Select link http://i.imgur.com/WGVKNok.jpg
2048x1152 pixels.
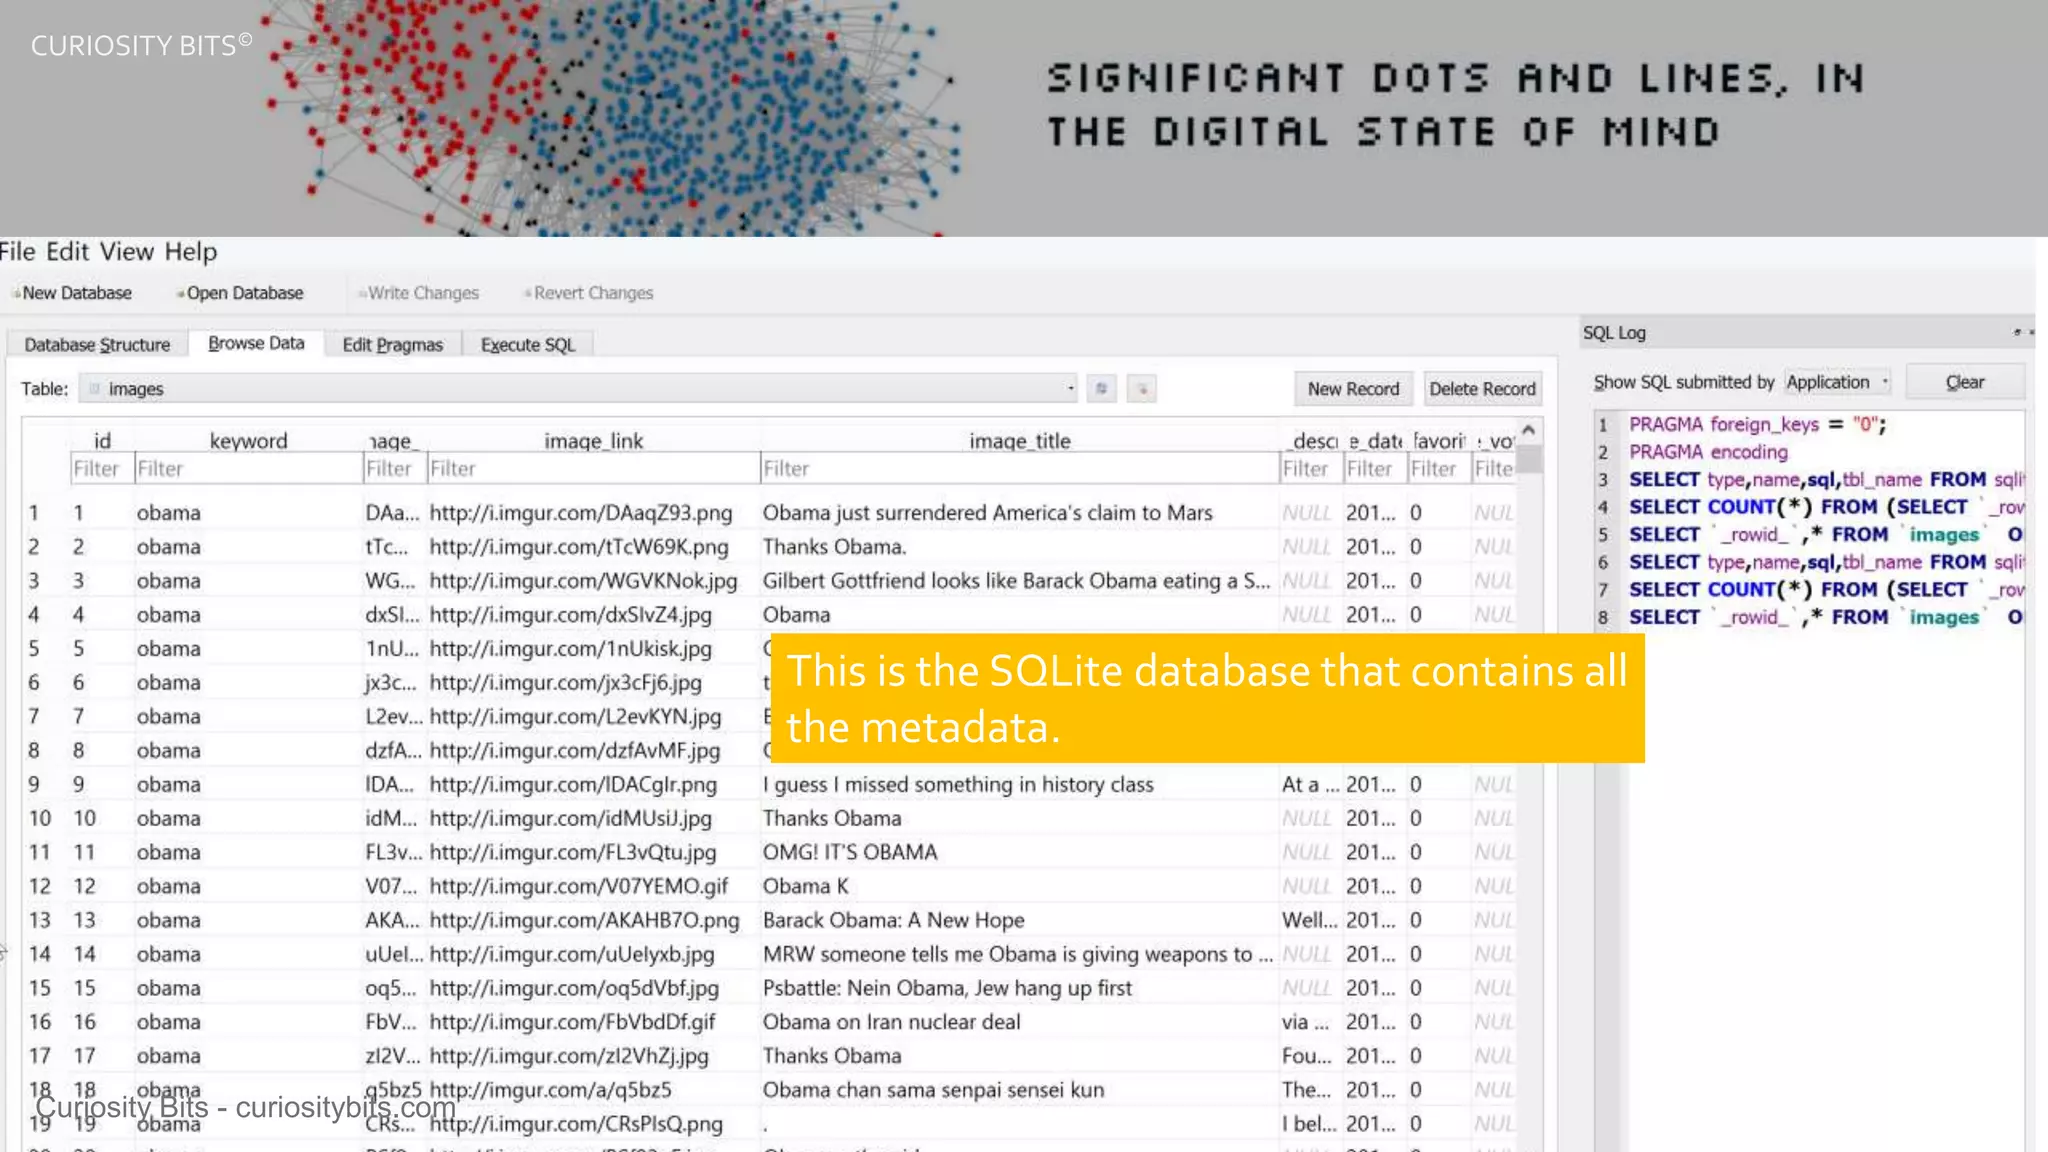[583, 581]
